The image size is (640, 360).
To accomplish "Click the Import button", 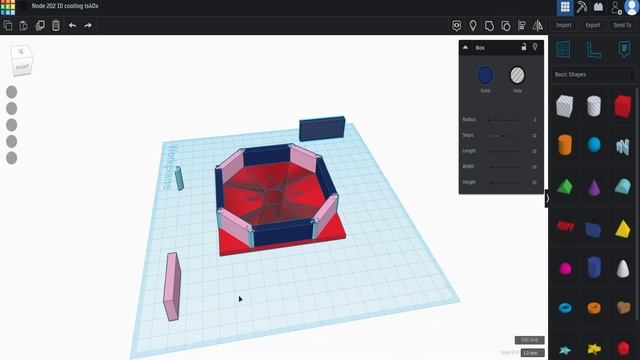I will [x=563, y=25].
